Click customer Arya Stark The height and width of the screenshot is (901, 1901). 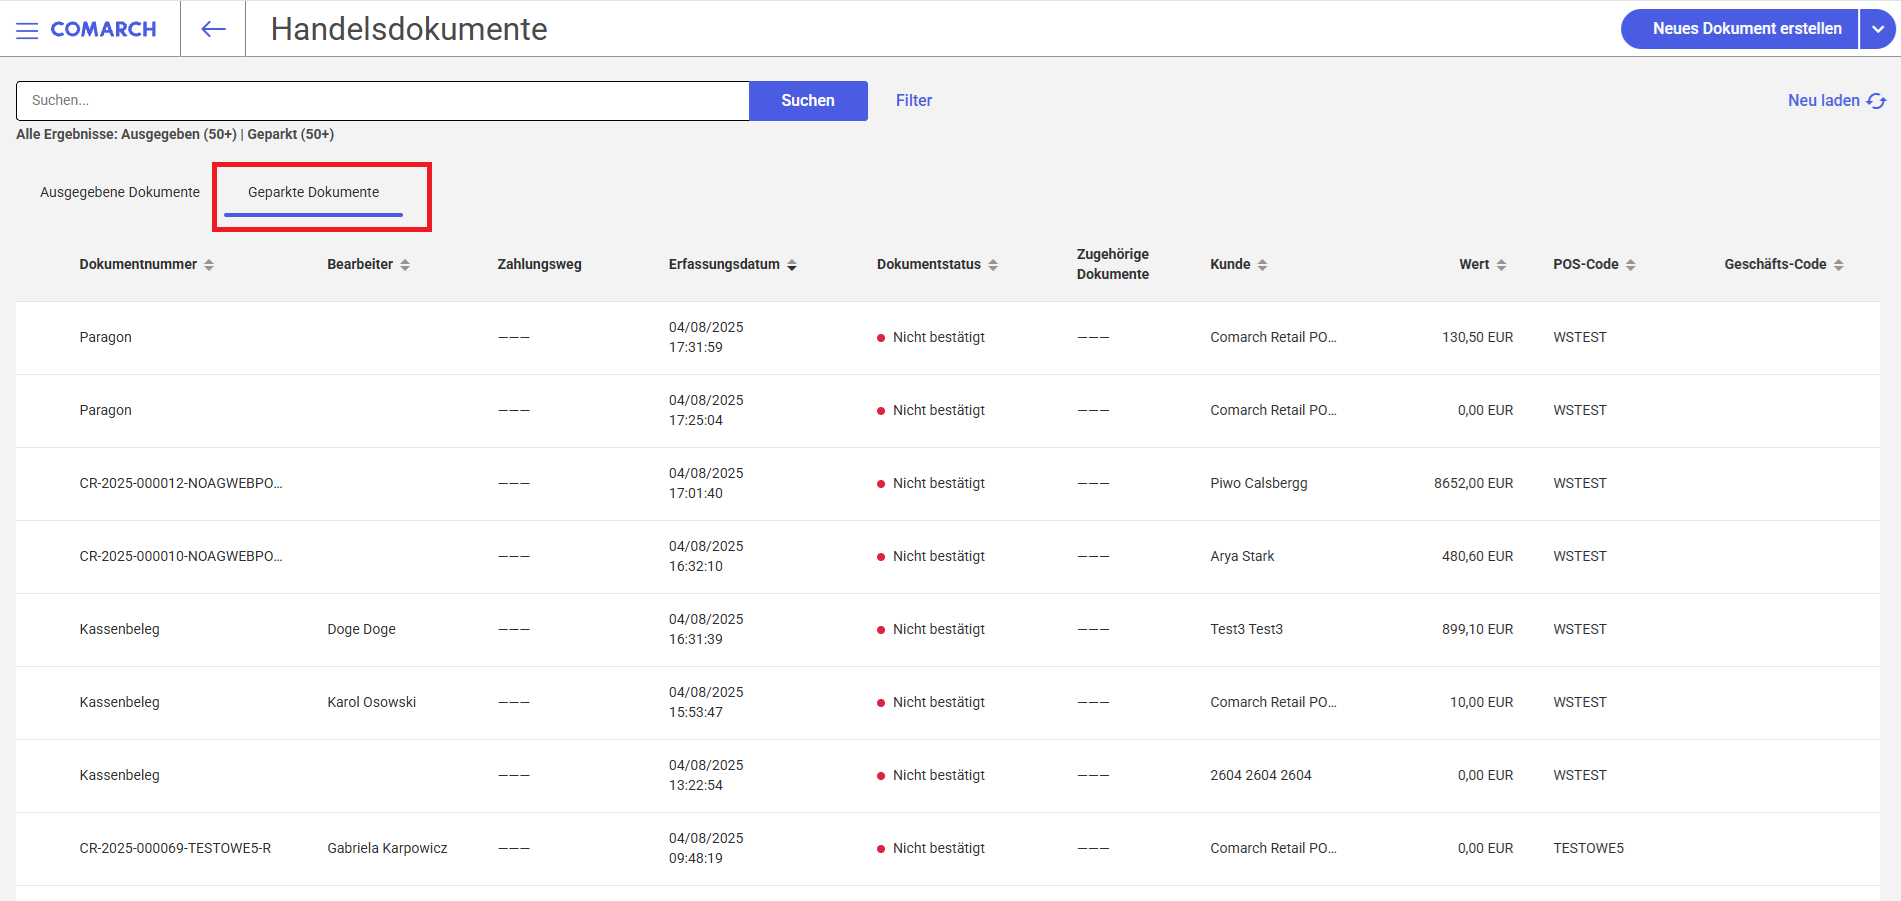(x=1242, y=557)
